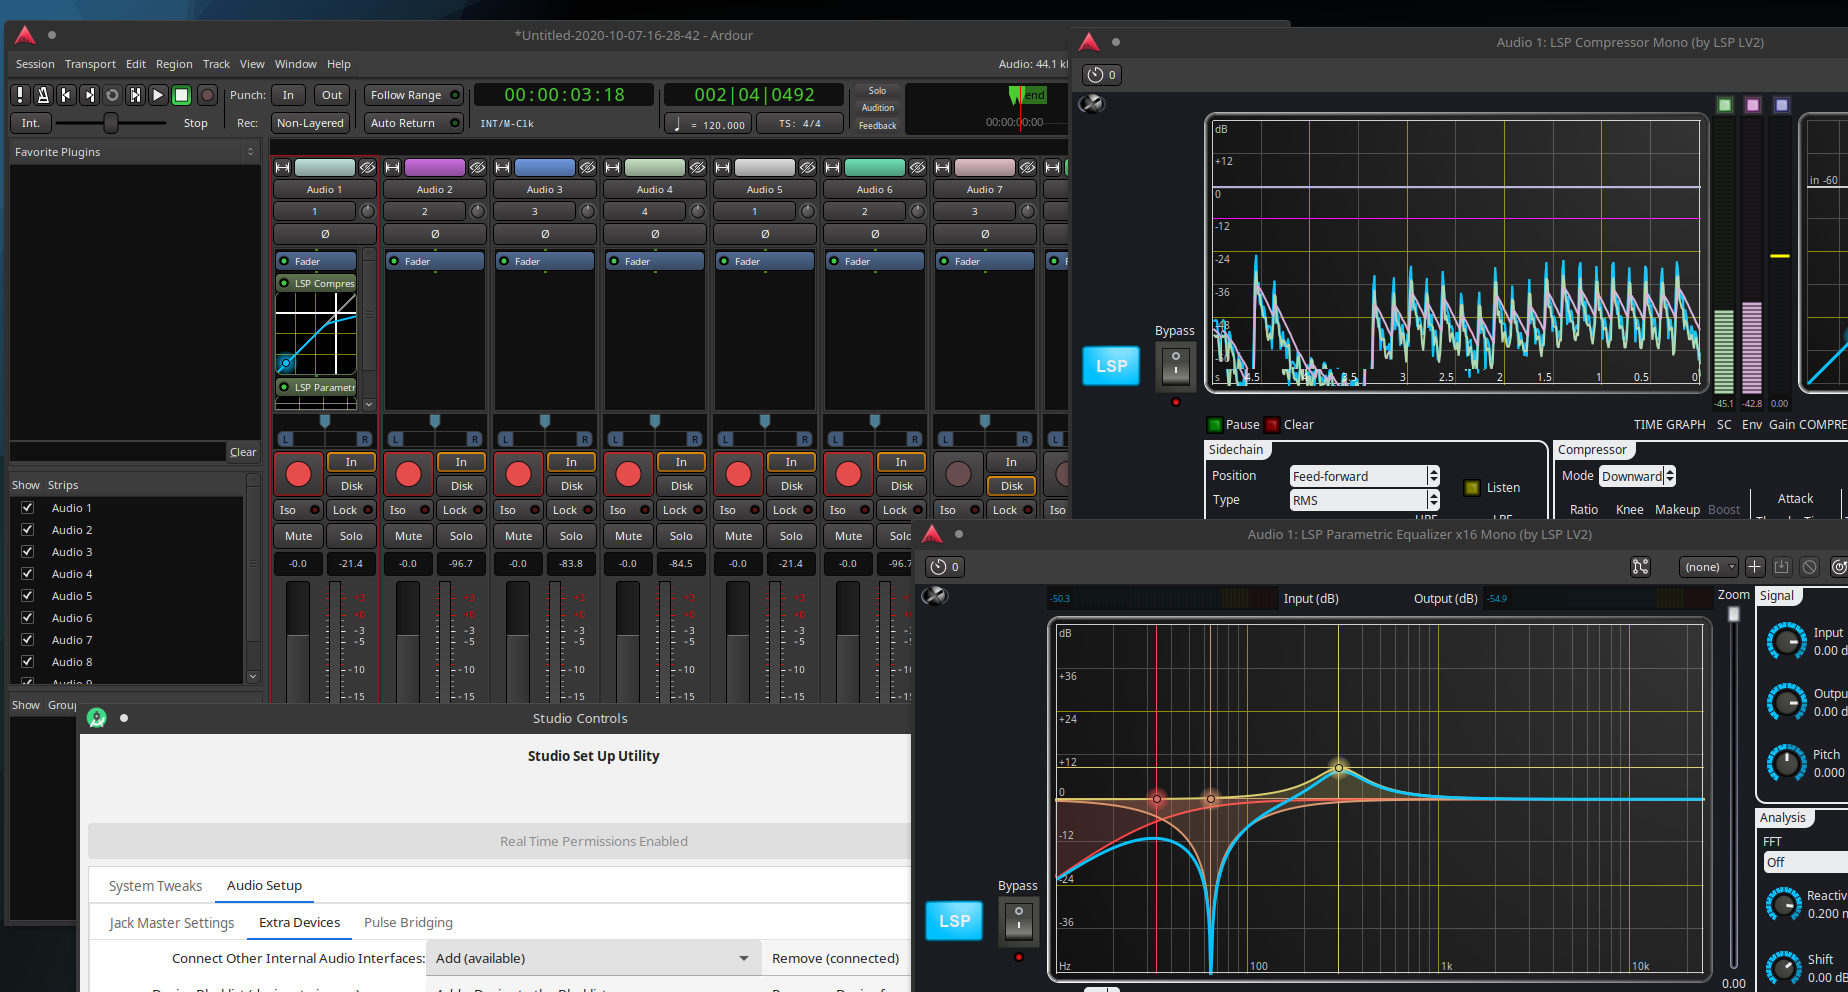Open the Transport menu
This screenshot has height=992, width=1848.
coord(90,64)
